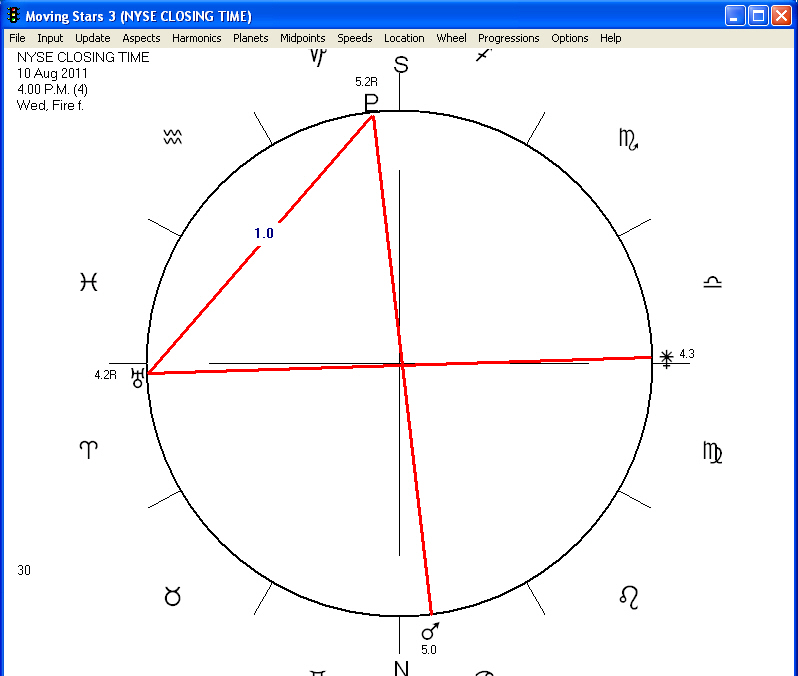The height and width of the screenshot is (676, 798).
Task: Open the File menu
Action: (x=17, y=38)
